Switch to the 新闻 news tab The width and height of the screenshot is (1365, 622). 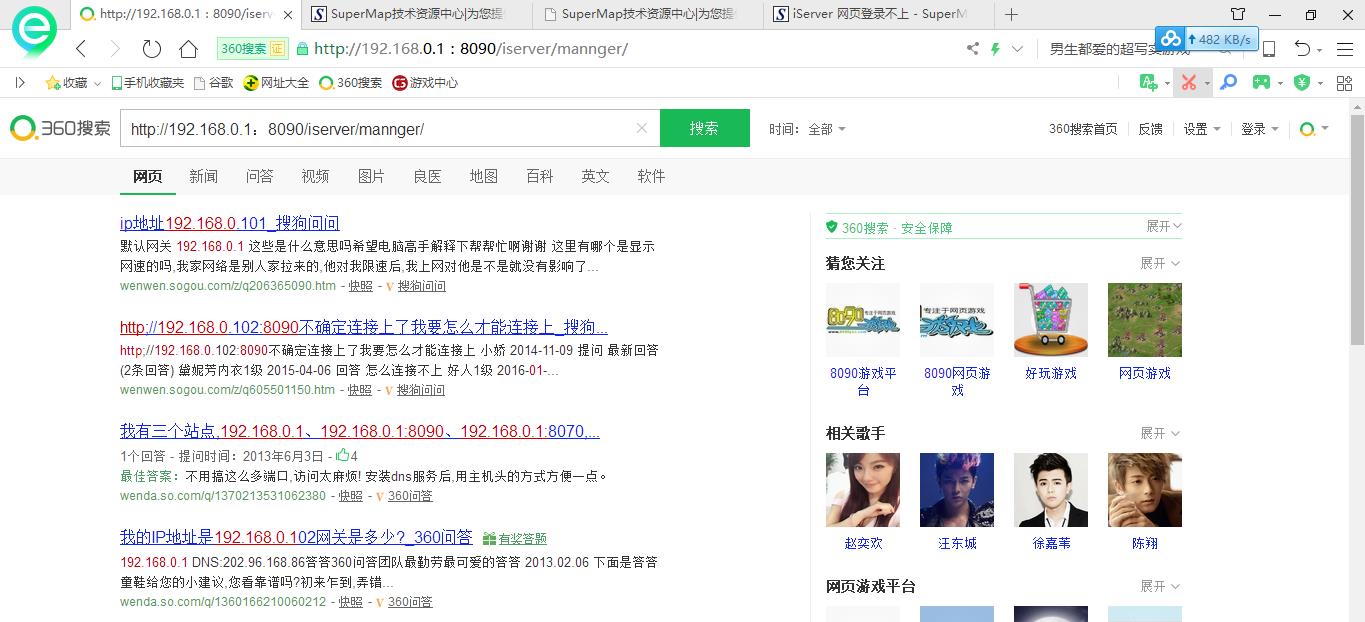(x=203, y=176)
